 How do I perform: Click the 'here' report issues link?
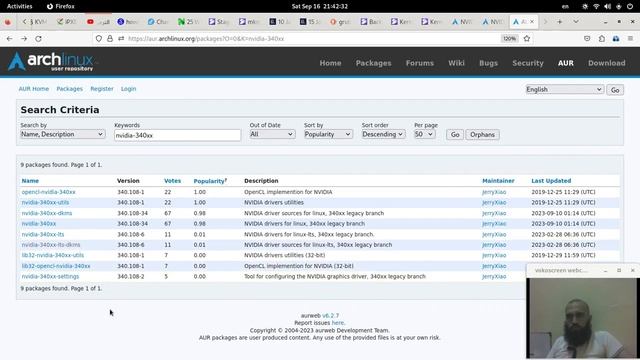point(338,323)
